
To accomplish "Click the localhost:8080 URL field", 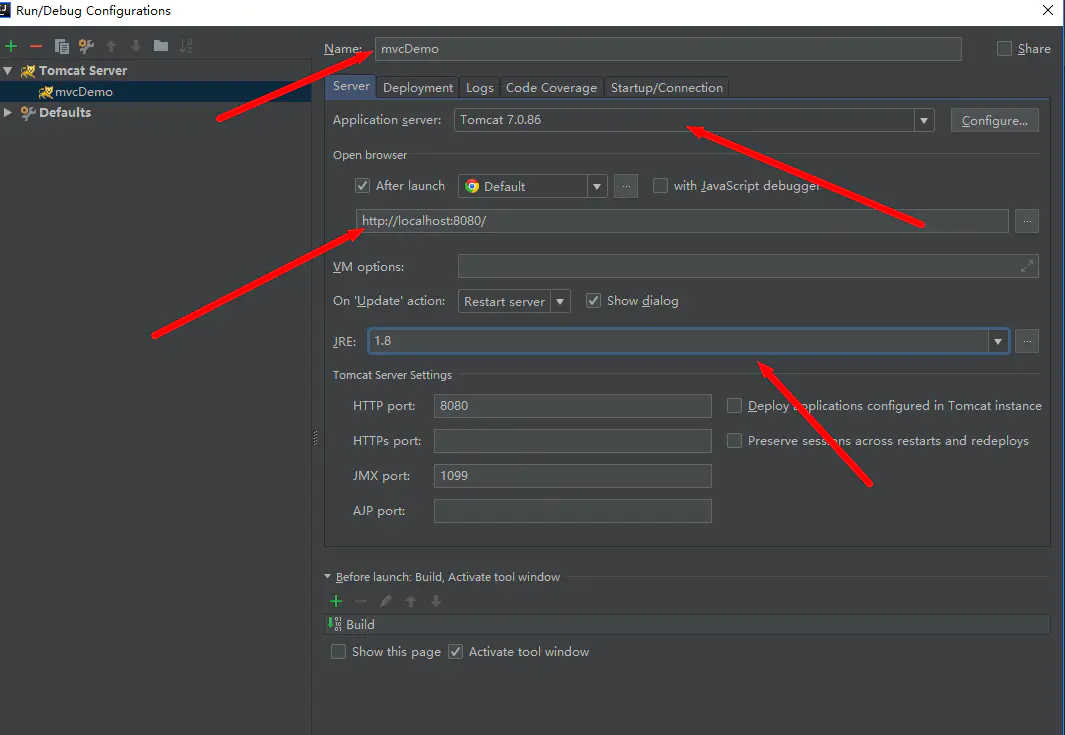I will click(682, 221).
